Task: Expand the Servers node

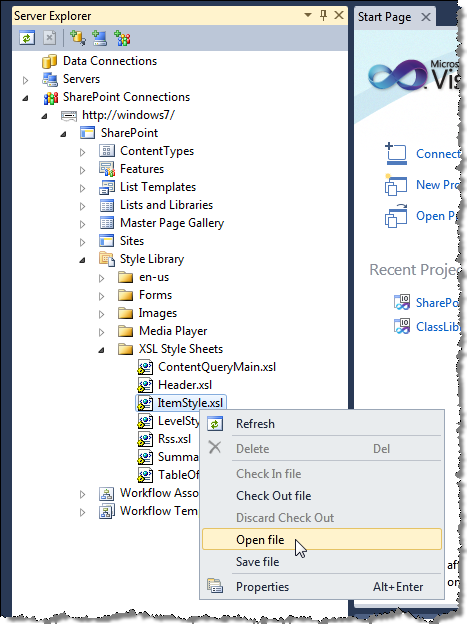Action: [25, 80]
